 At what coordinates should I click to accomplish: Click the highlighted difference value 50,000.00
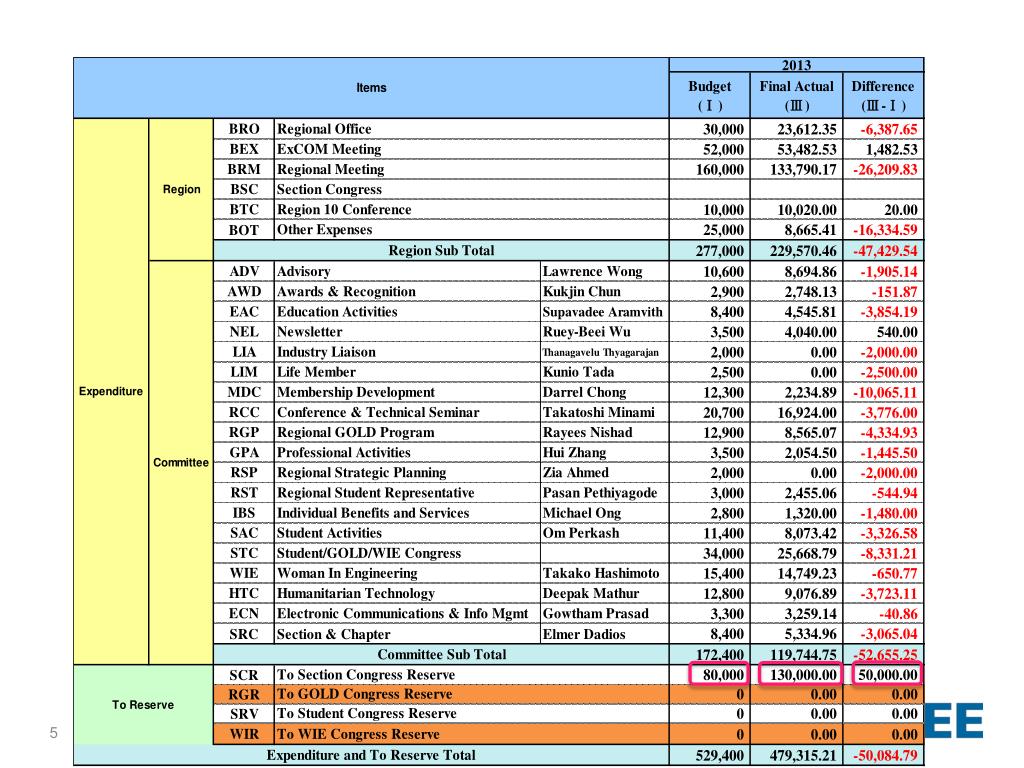click(x=887, y=675)
